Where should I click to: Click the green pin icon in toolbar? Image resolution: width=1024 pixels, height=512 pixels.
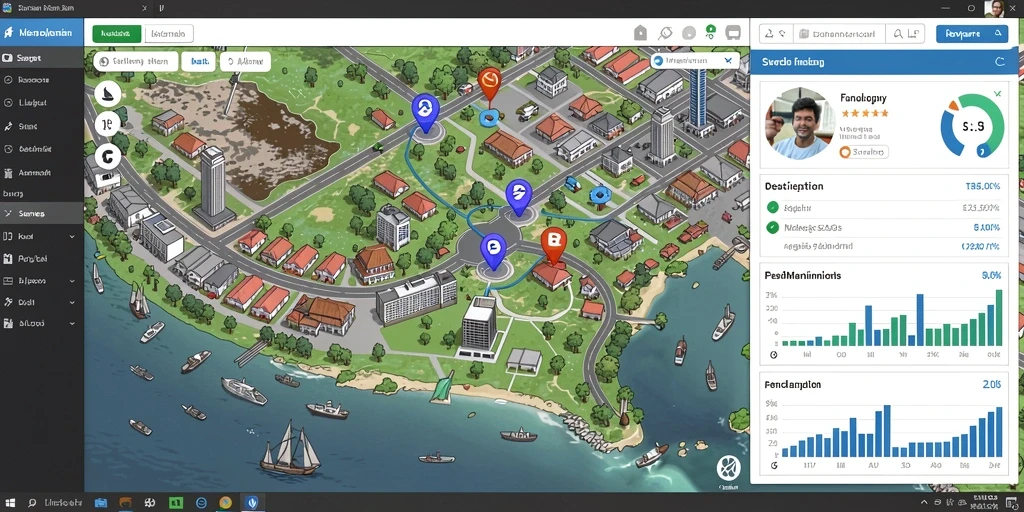[711, 32]
